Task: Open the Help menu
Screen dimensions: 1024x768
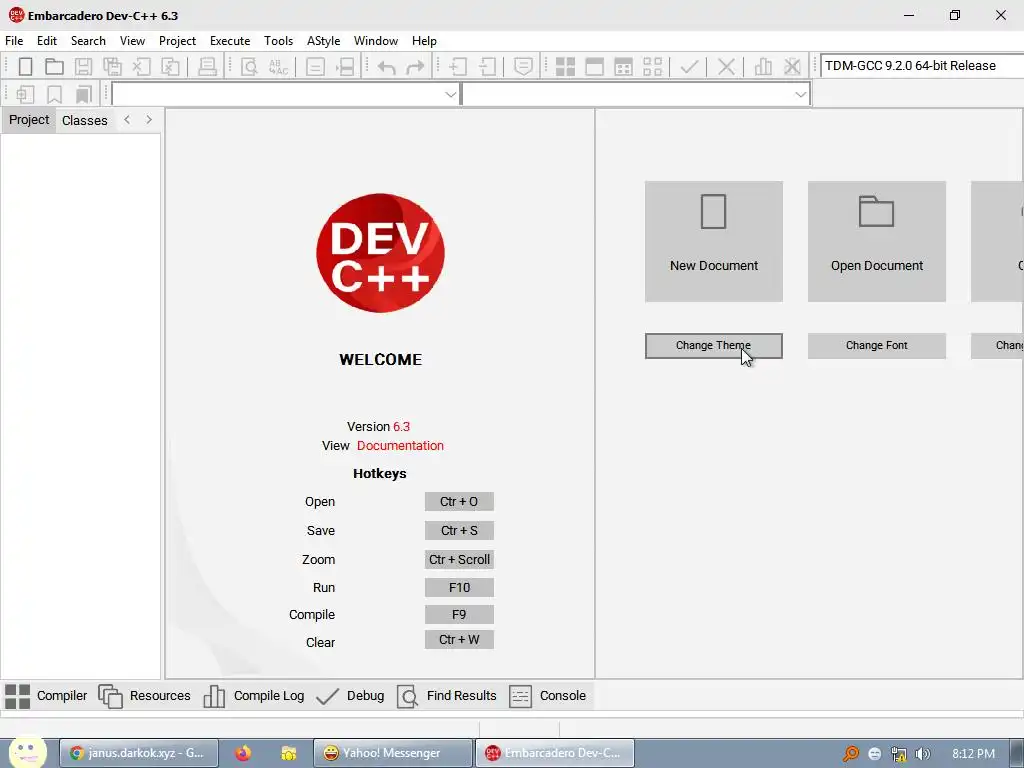Action: click(x=424, y=40)
